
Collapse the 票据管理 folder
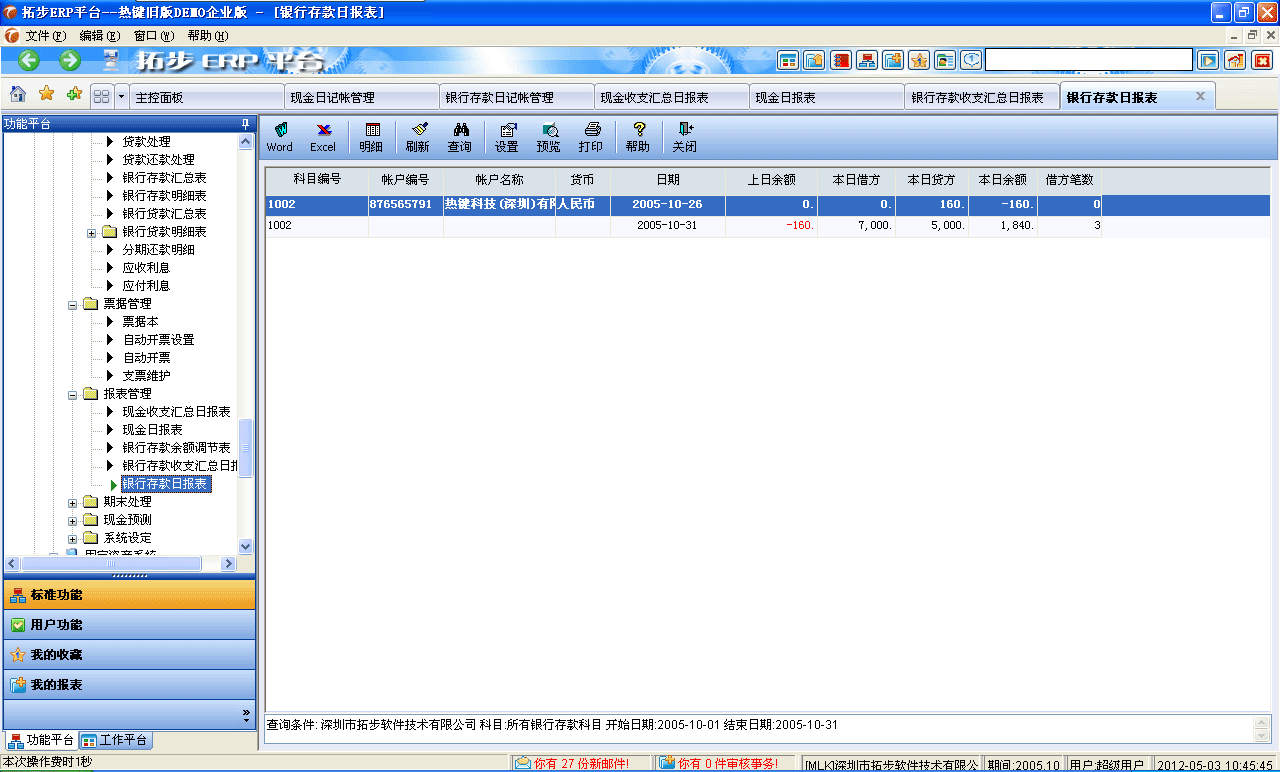71,303
